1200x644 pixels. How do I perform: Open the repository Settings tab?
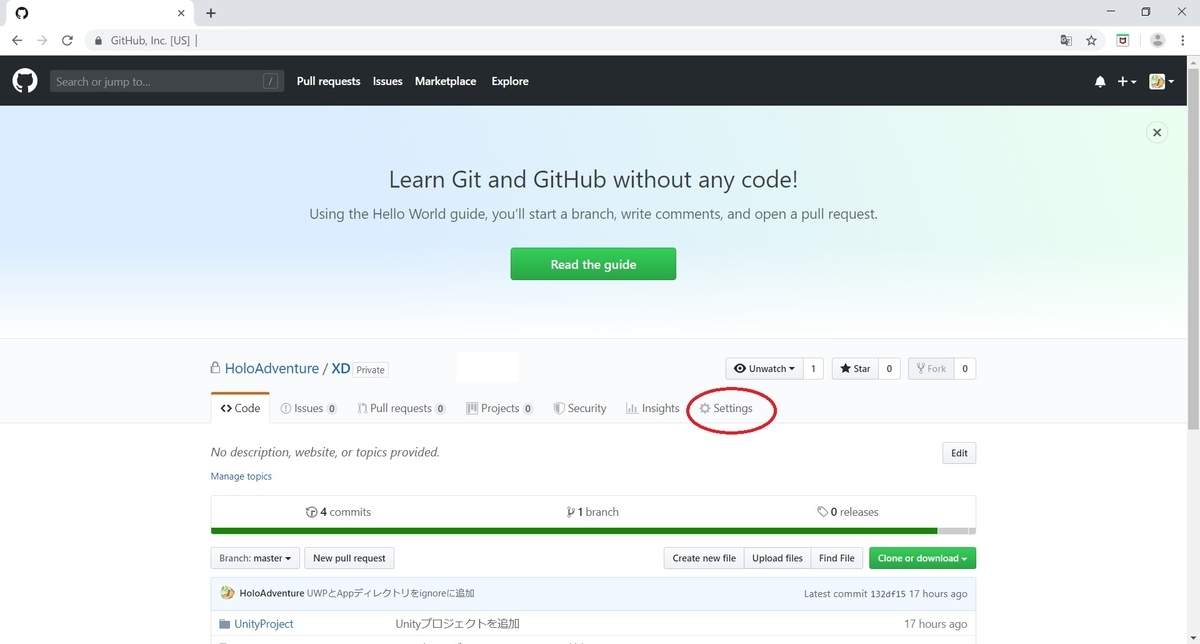(726, 408)
